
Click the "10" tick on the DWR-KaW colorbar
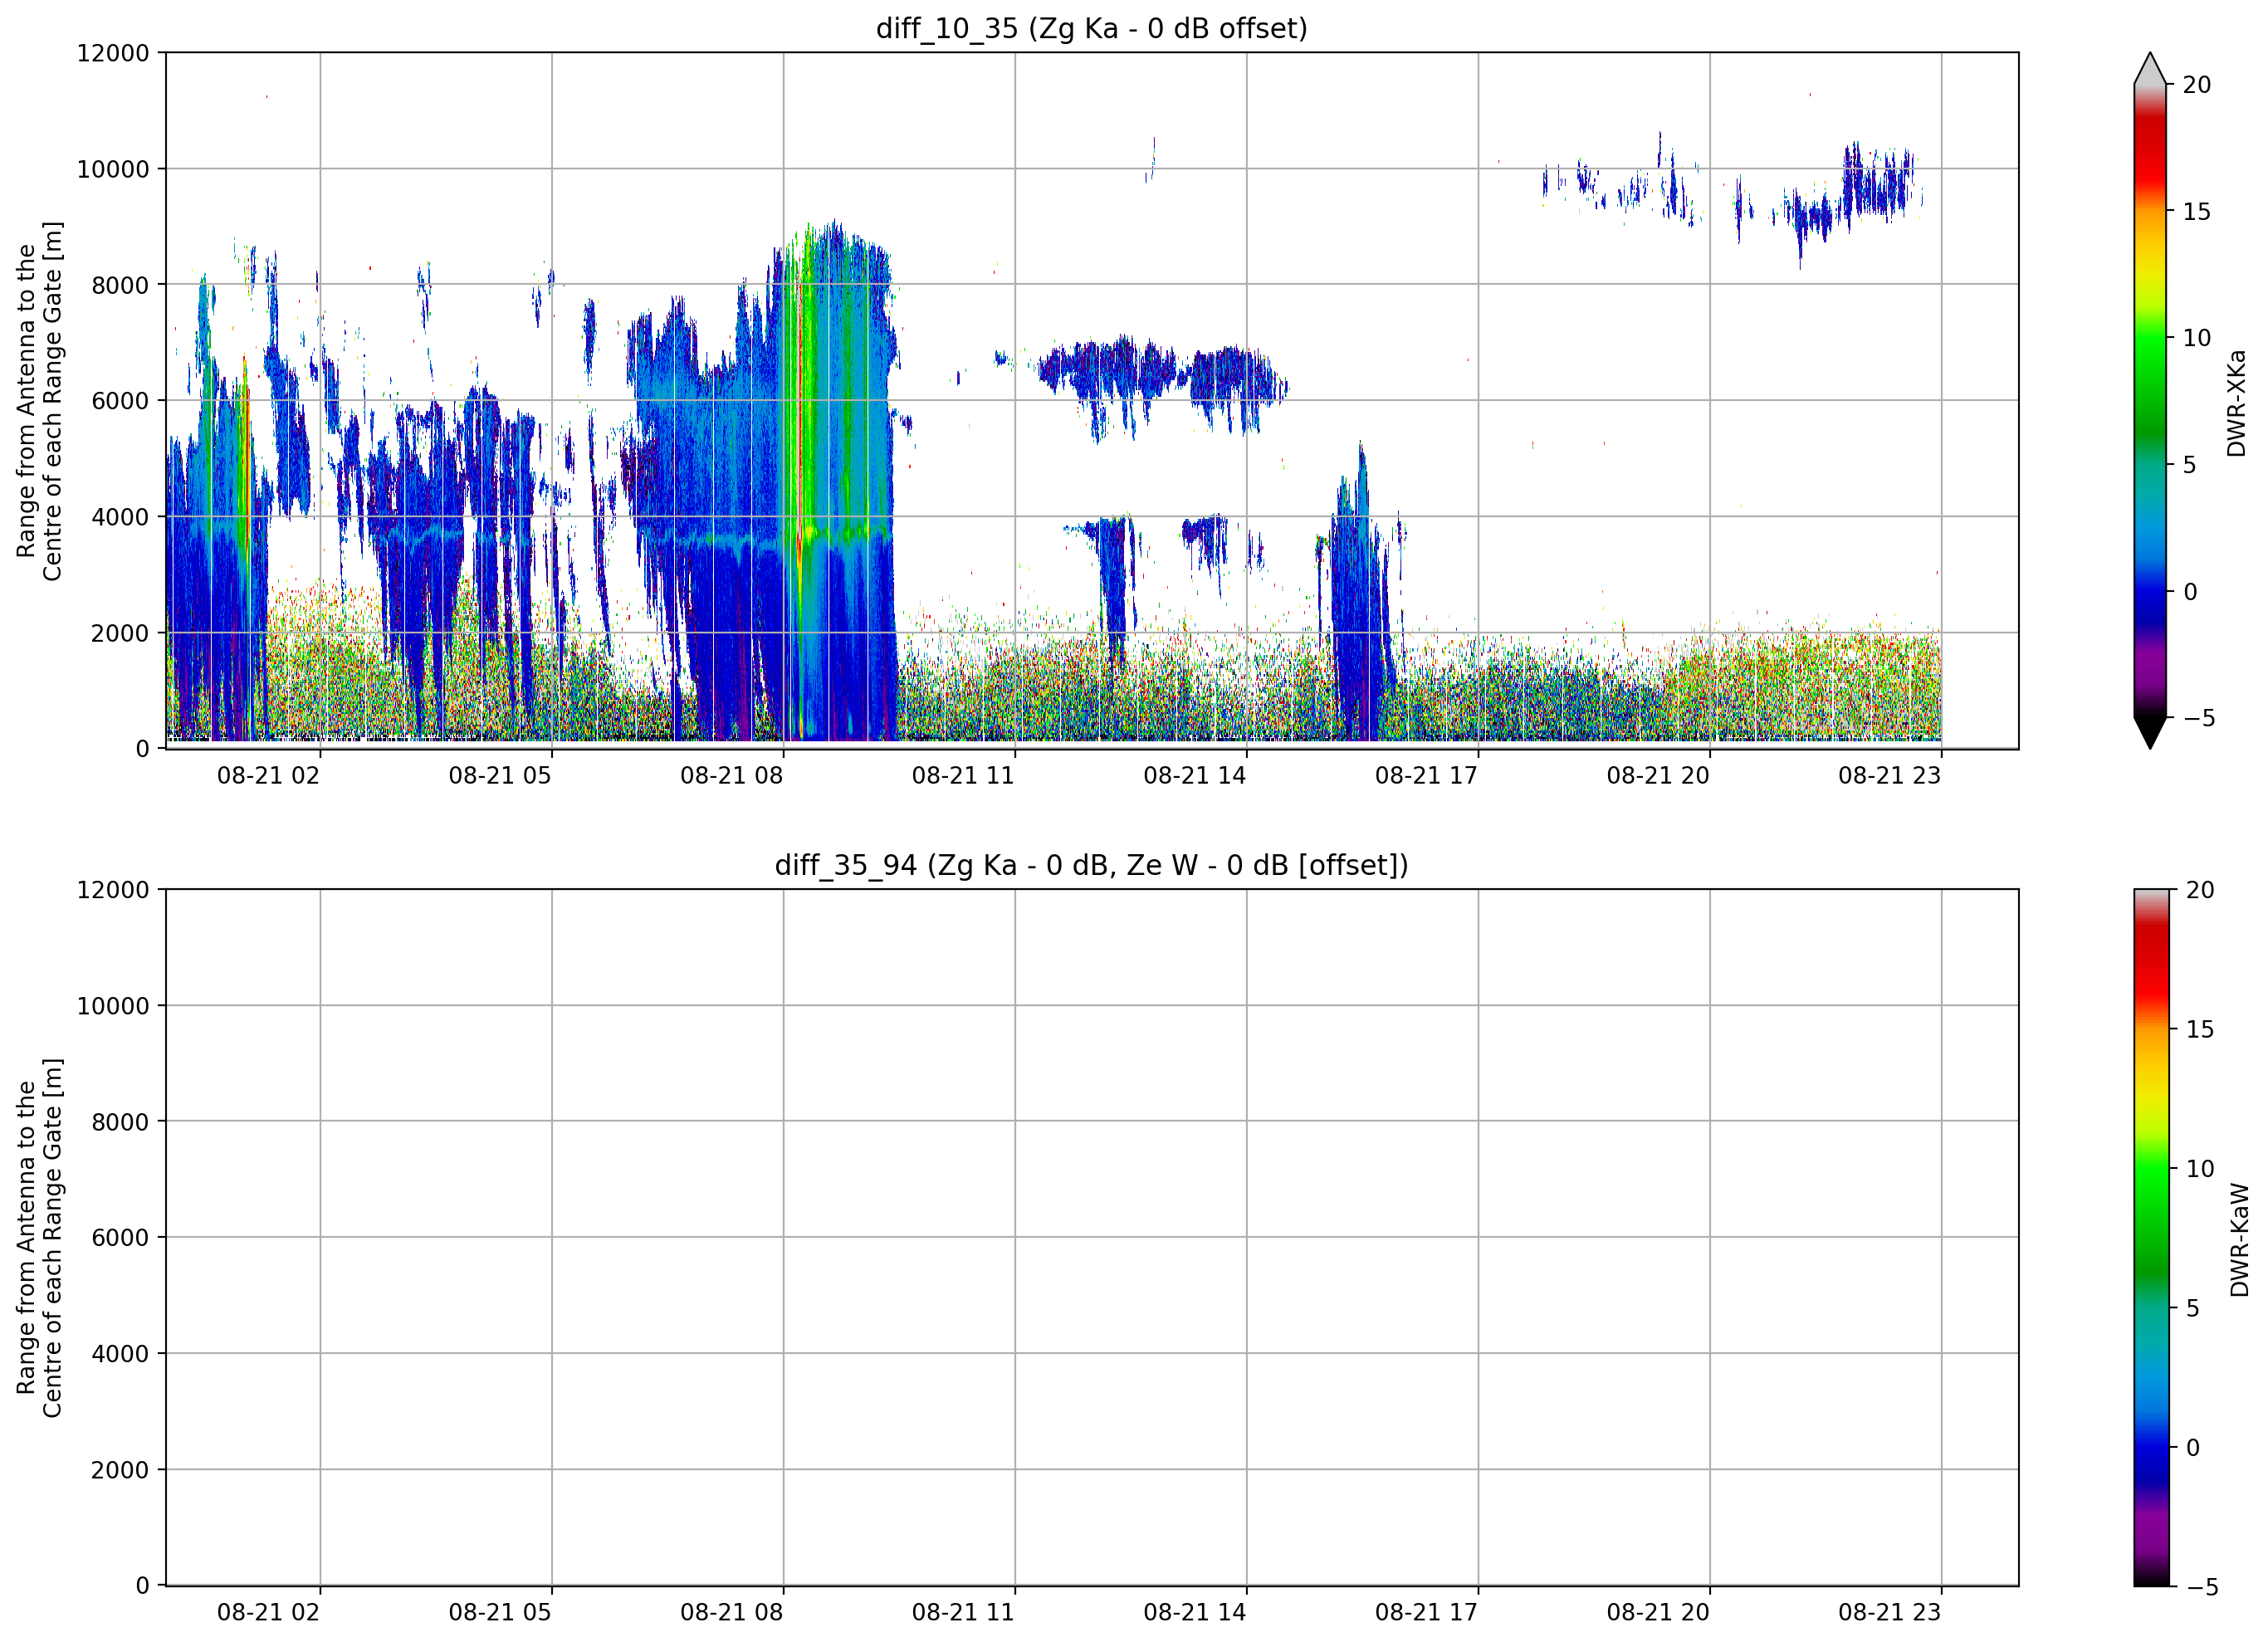[x=2199, y=1169]
